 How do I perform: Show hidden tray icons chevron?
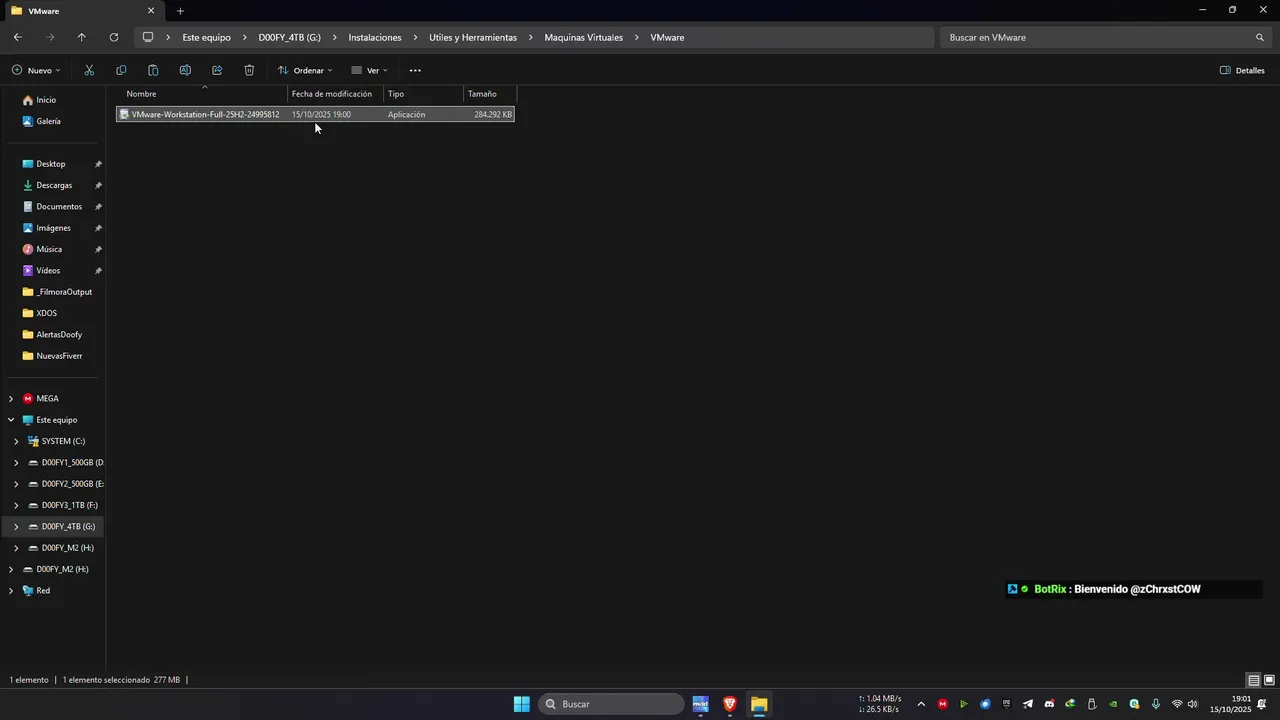pos(921,704)
